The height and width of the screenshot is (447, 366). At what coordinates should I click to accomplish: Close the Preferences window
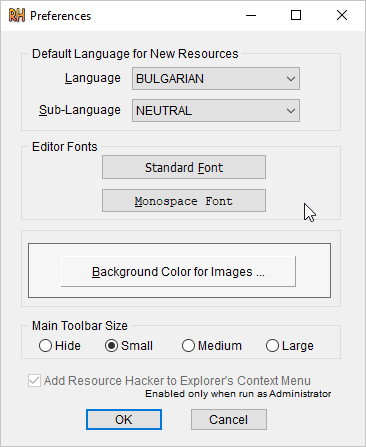(342, 15)
